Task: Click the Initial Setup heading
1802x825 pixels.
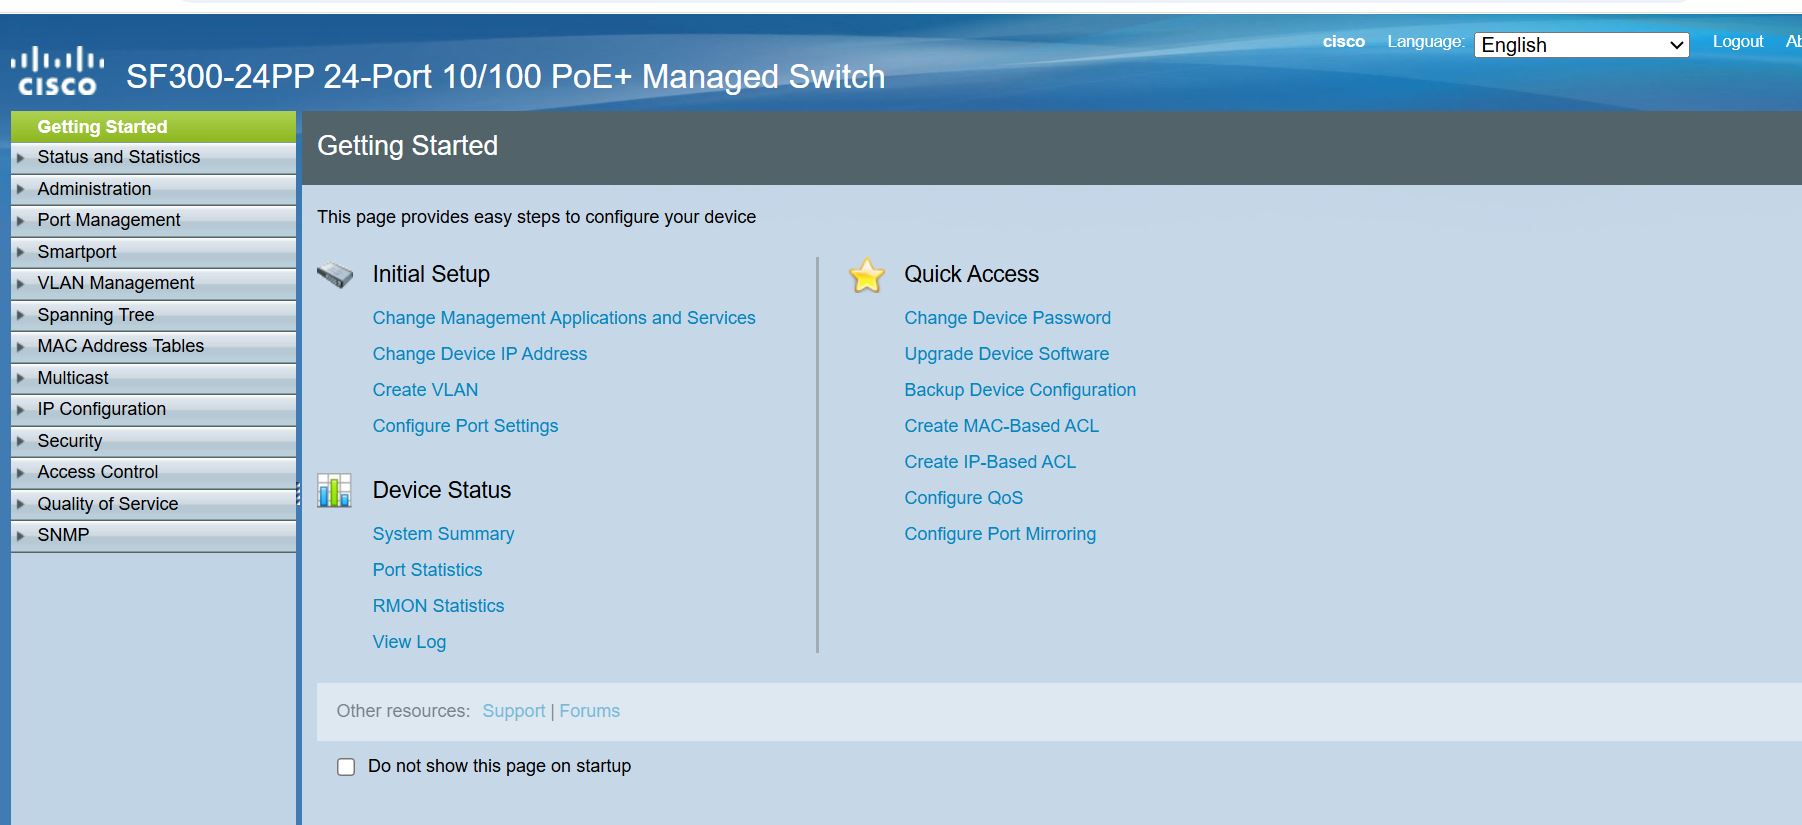Action: point(431,274)
